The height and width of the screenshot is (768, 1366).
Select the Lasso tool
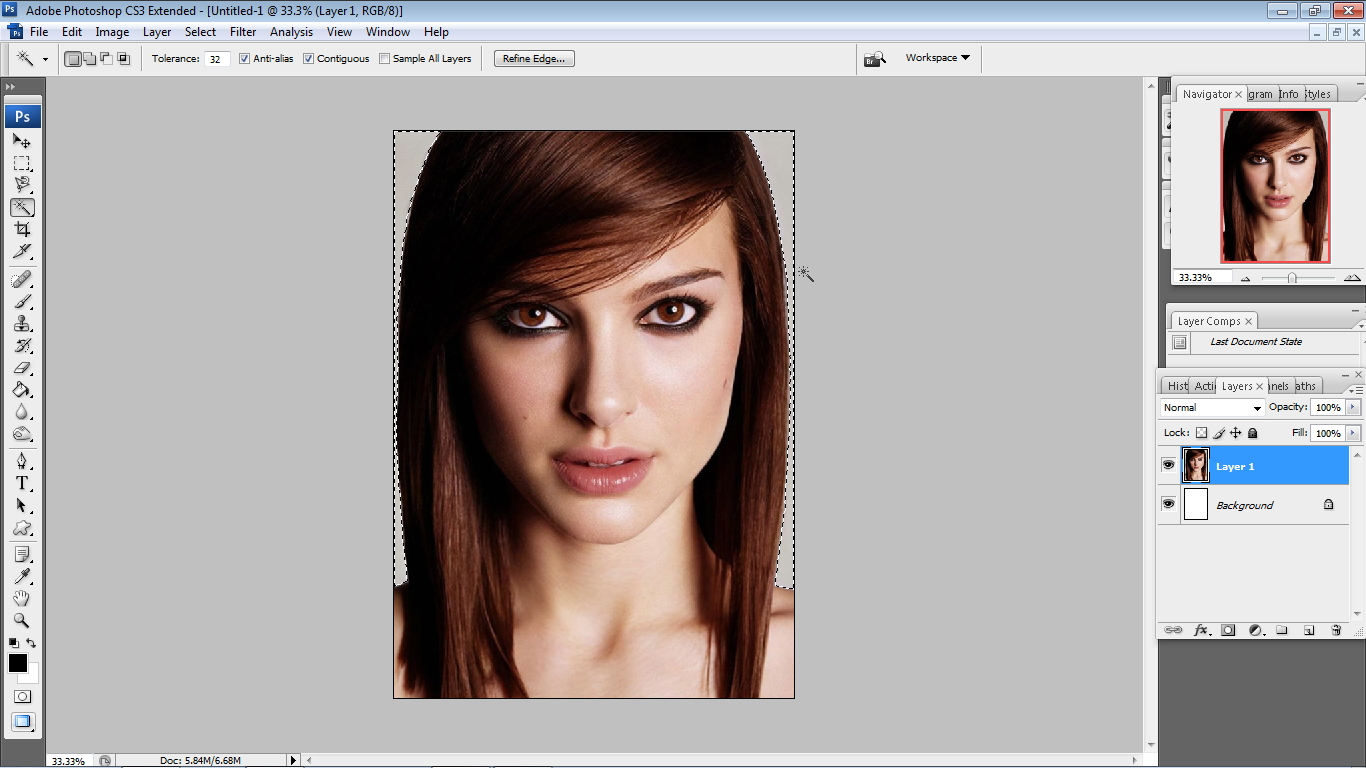[22, 185]
